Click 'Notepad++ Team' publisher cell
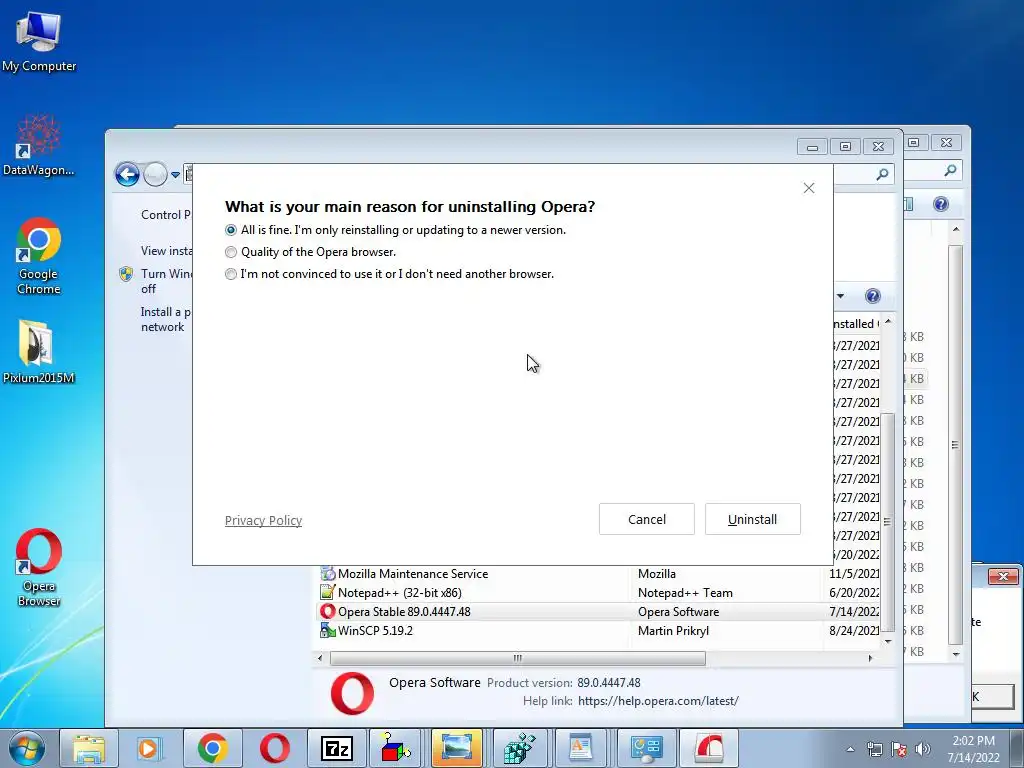 coord(685,593)
